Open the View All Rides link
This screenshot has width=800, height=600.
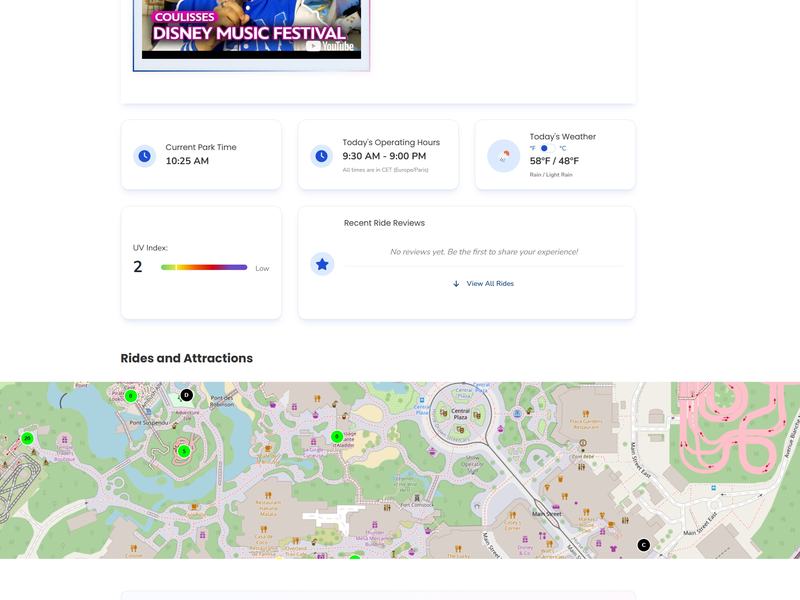488,283
